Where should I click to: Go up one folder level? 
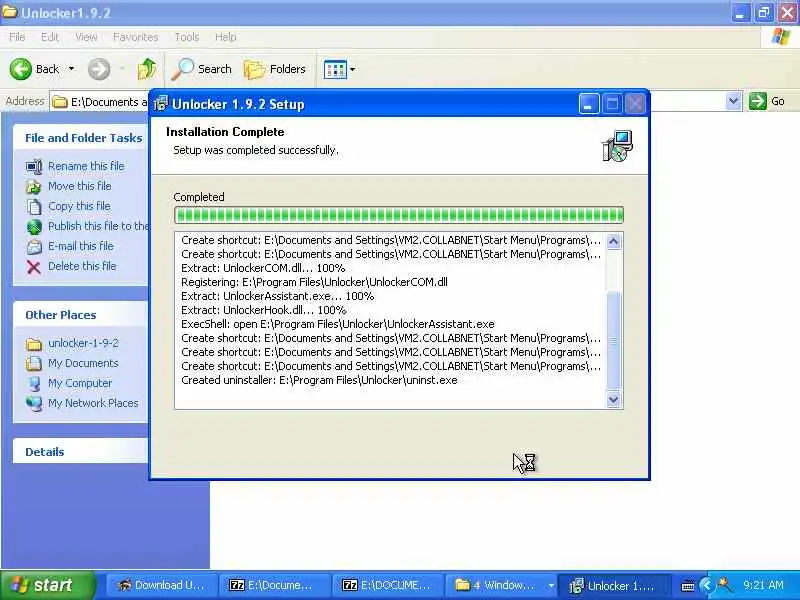coord(147,69)
